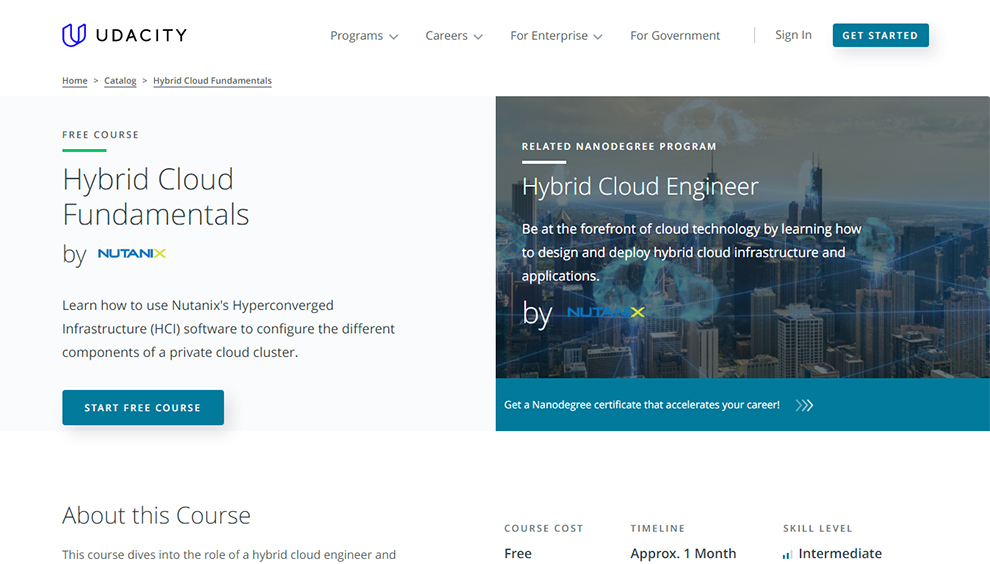
Task: Click the 'Approx. 1 Month' timeline value
Action: click(x=683, y=553)
